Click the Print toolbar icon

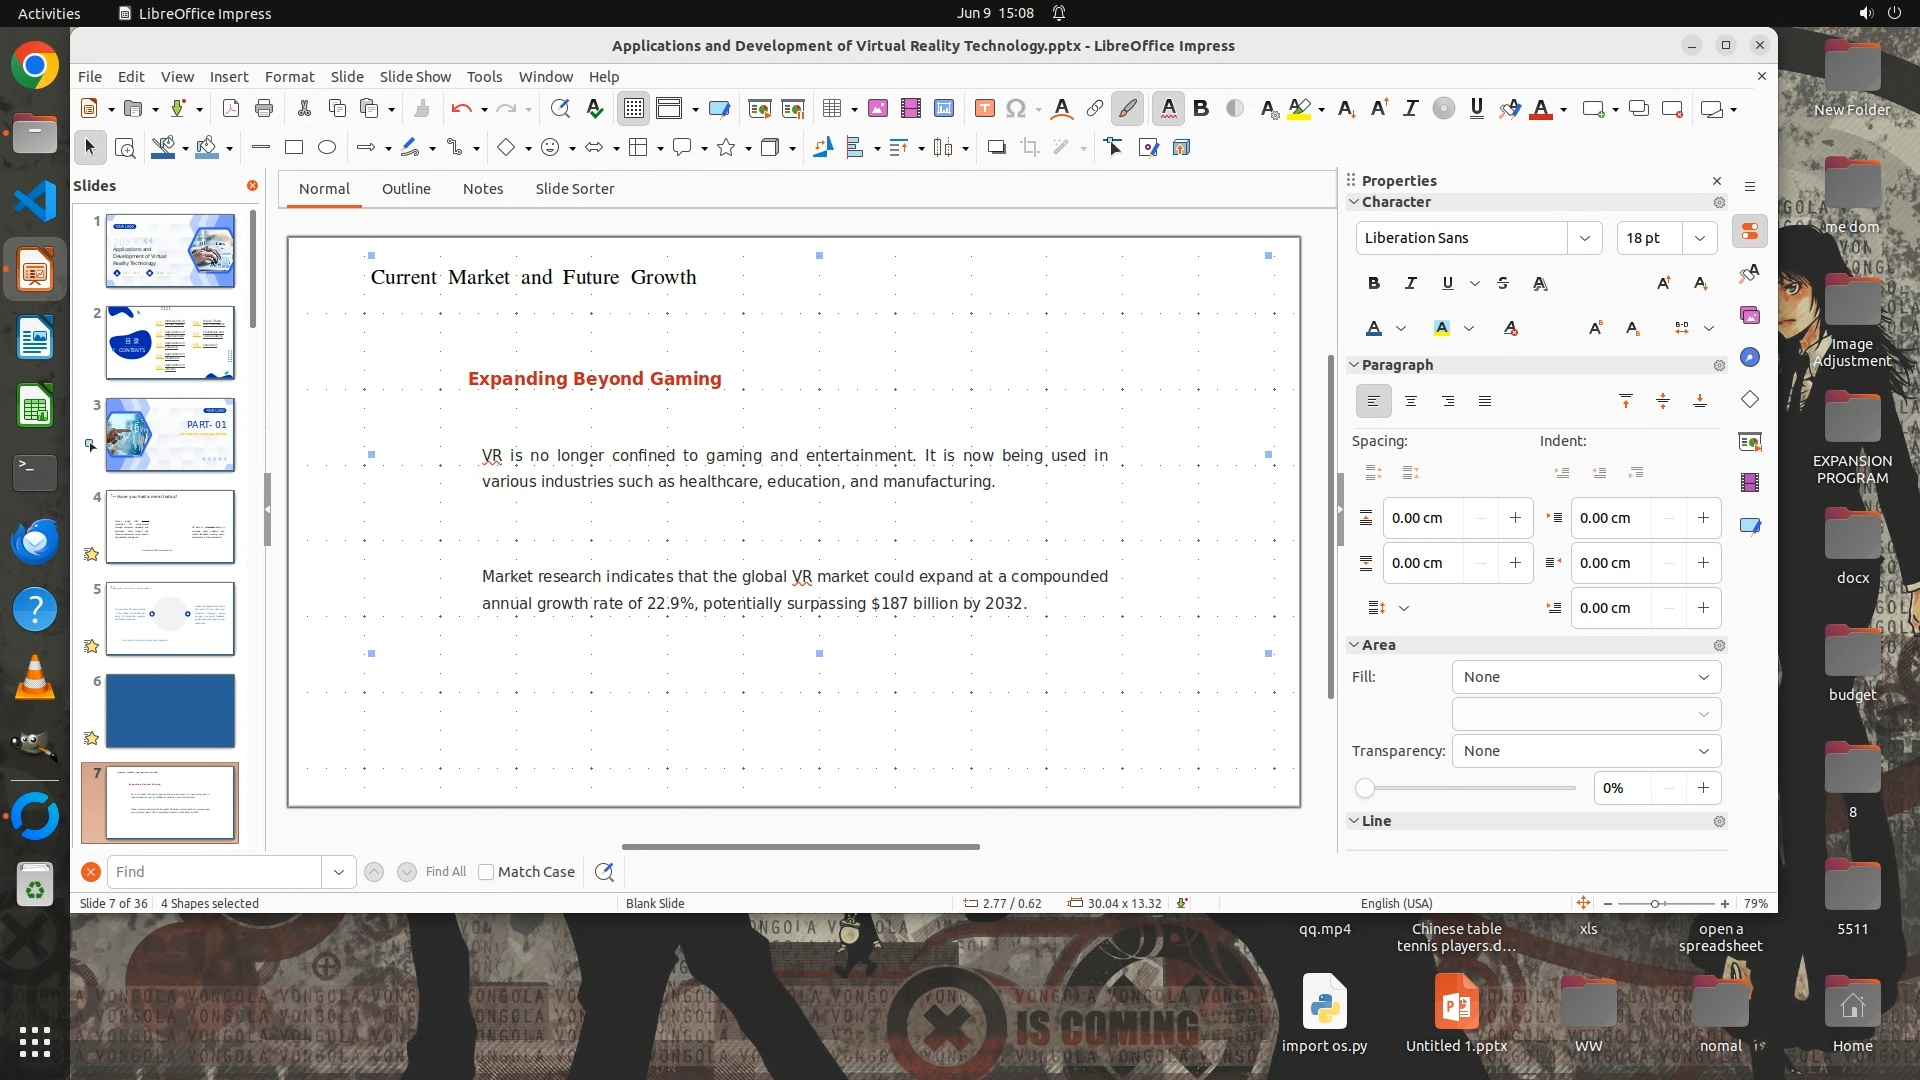tap(264, 108)
